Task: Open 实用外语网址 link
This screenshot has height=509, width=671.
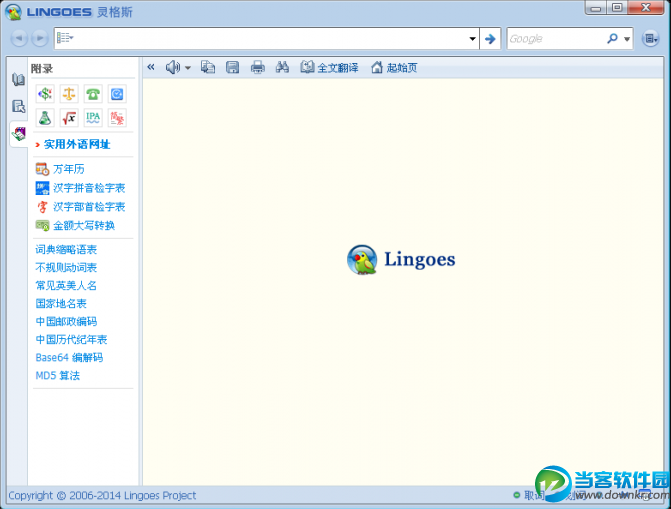Action: coord(77,144)
